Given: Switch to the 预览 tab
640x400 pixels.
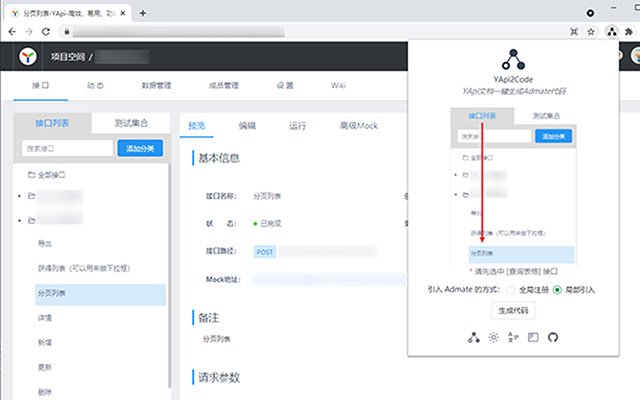Looking at the screenshot, I should pyautogui.click(x=197, y=126).
